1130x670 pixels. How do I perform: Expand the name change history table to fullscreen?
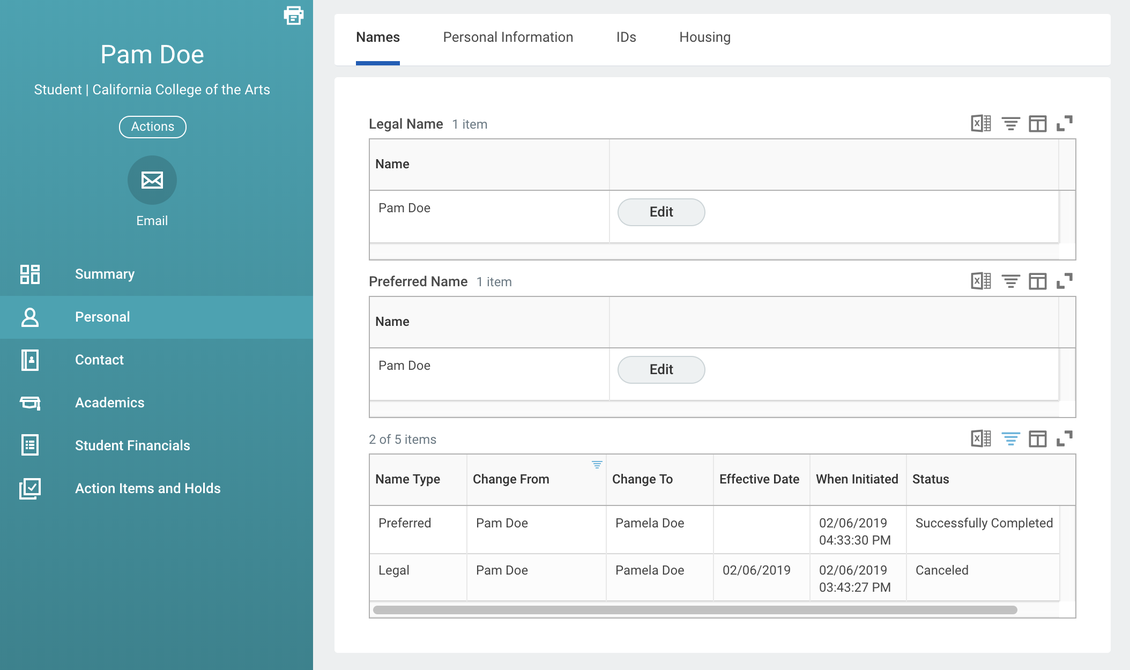tap(1064, 439)
